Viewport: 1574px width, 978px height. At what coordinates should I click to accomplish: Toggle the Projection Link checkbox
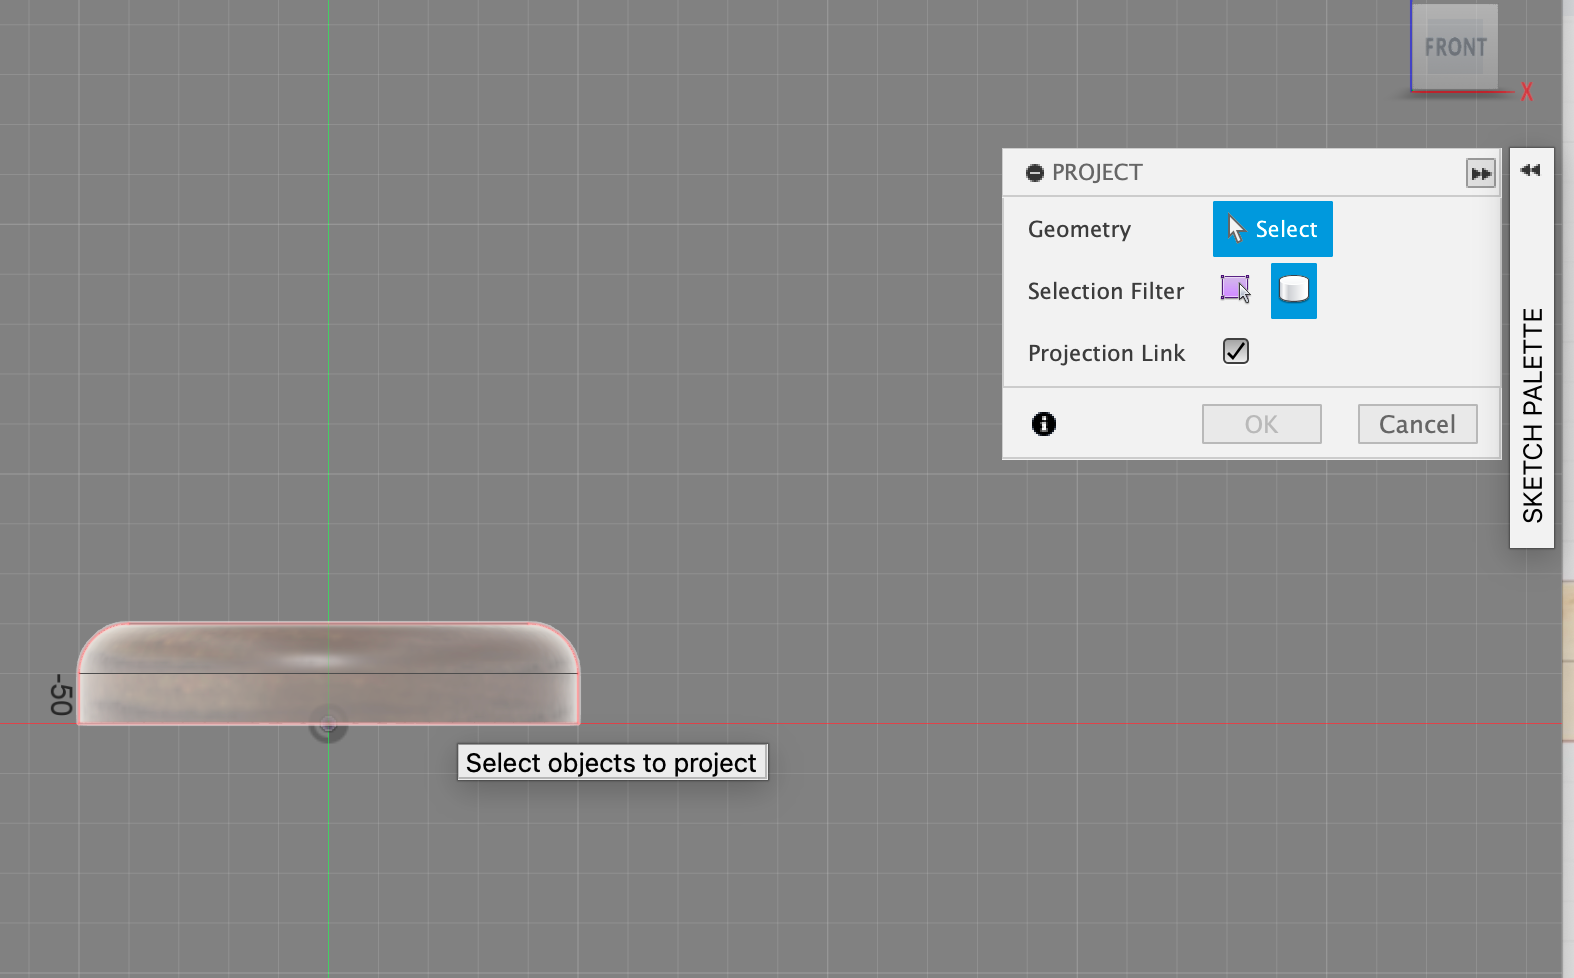click(1236, 351)
